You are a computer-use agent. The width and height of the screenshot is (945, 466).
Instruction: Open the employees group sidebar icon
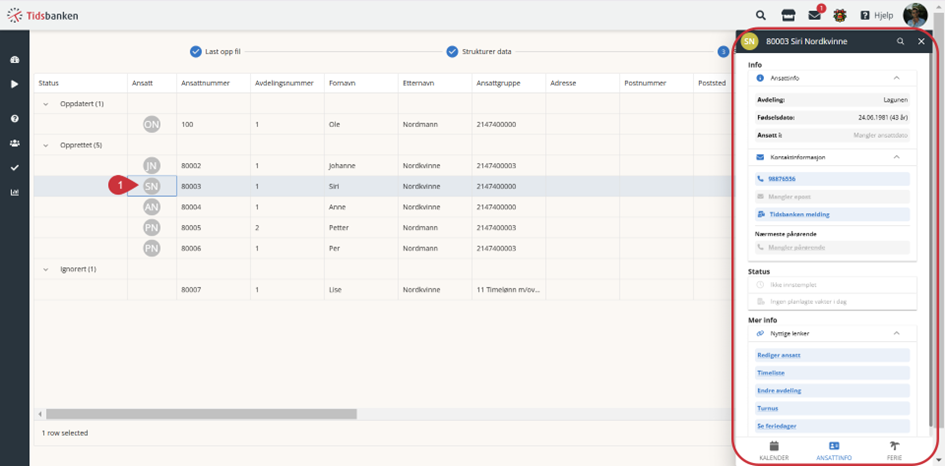[14, 143]
